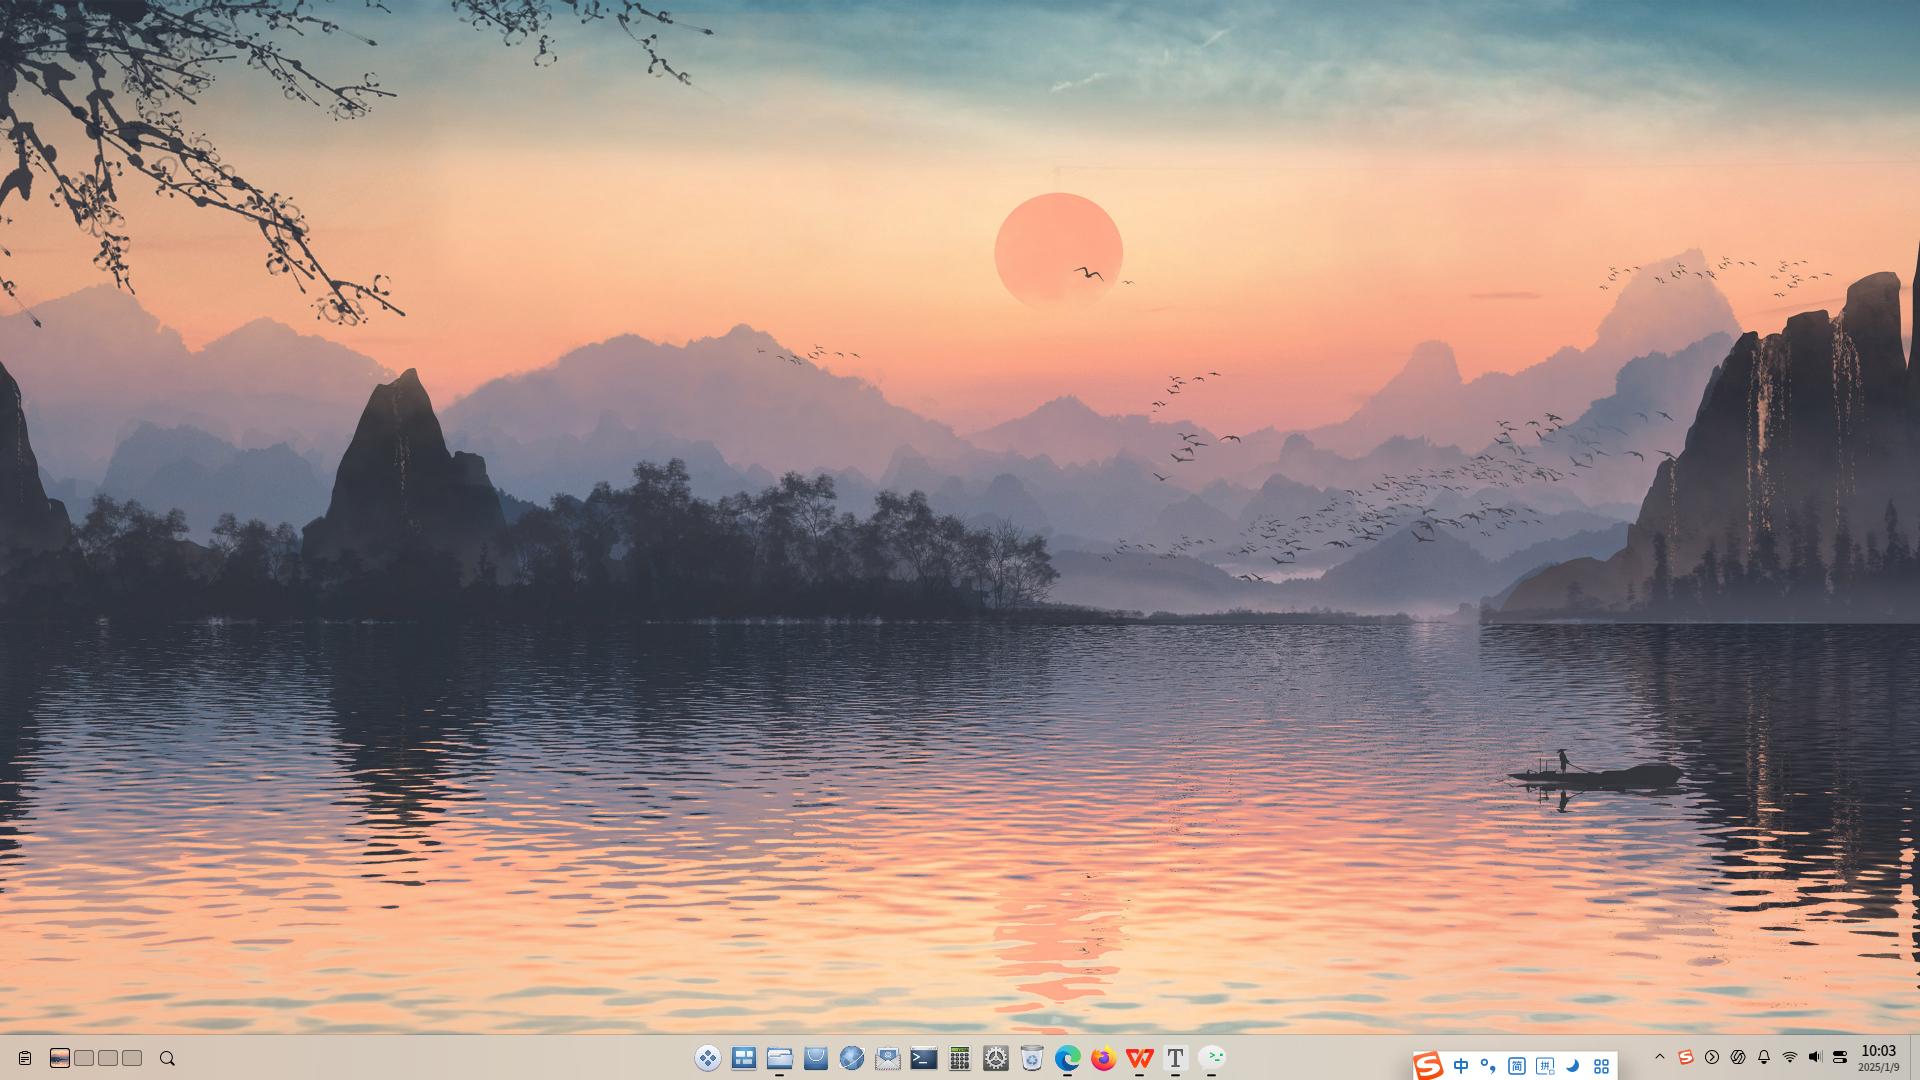This screenshot has width=1920, height=1080.
Task: Toggle the moon night-mode icon on the input bar
Action: pos(1573,1066)
